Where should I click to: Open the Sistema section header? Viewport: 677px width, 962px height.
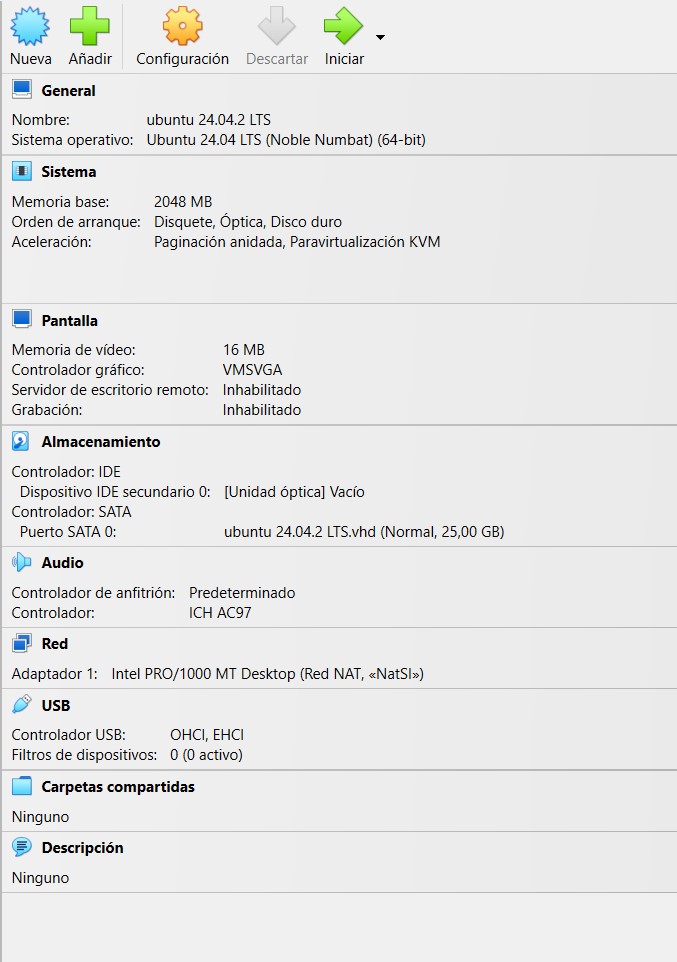pos(69,172)
